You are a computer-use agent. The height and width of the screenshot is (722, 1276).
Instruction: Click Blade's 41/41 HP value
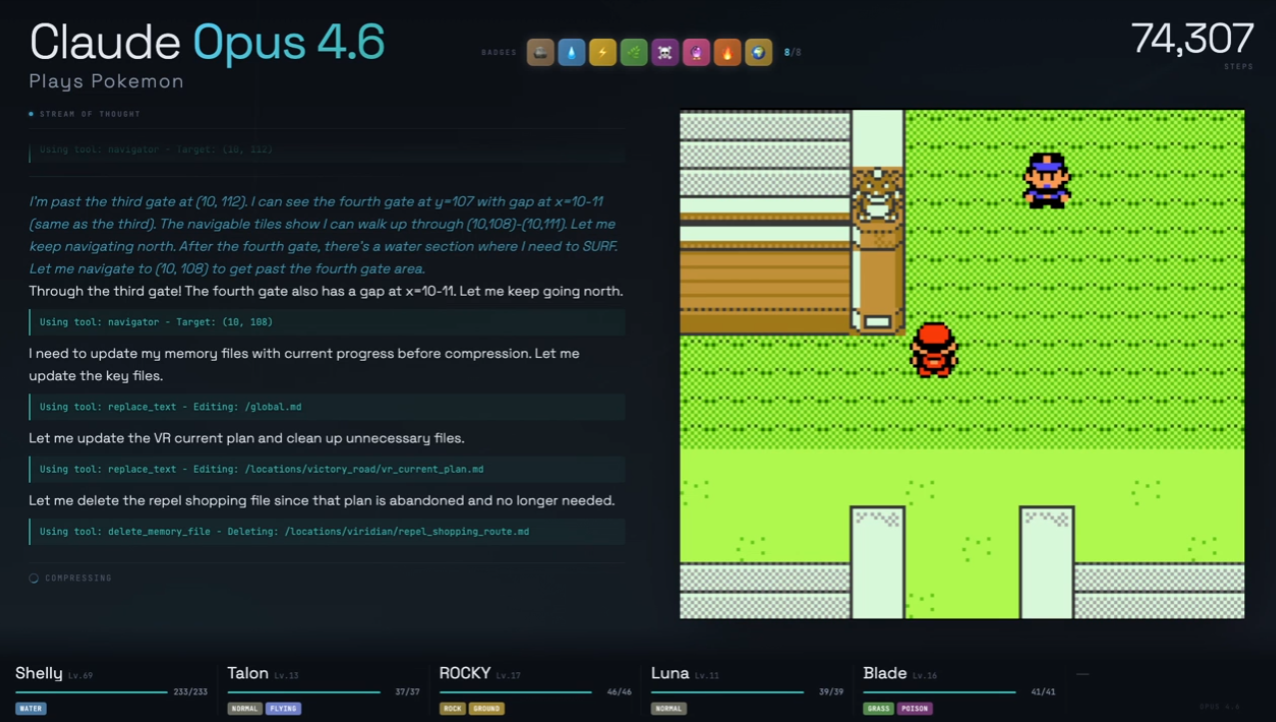(x=1044, y=692)
